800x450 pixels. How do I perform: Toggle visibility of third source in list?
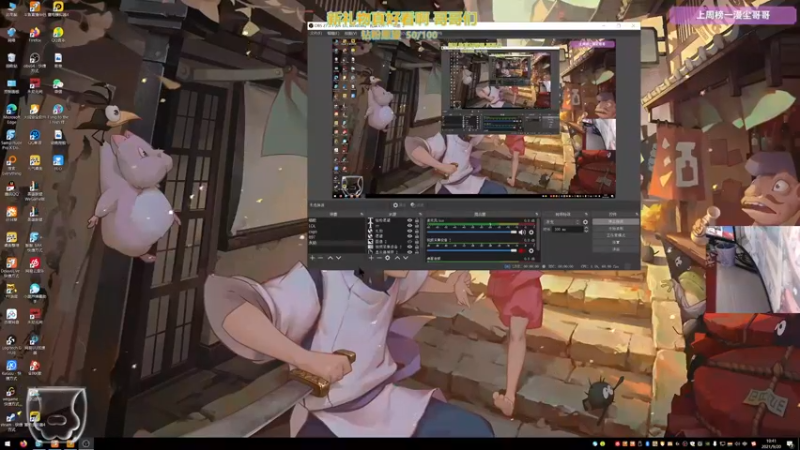pos(410,231)
